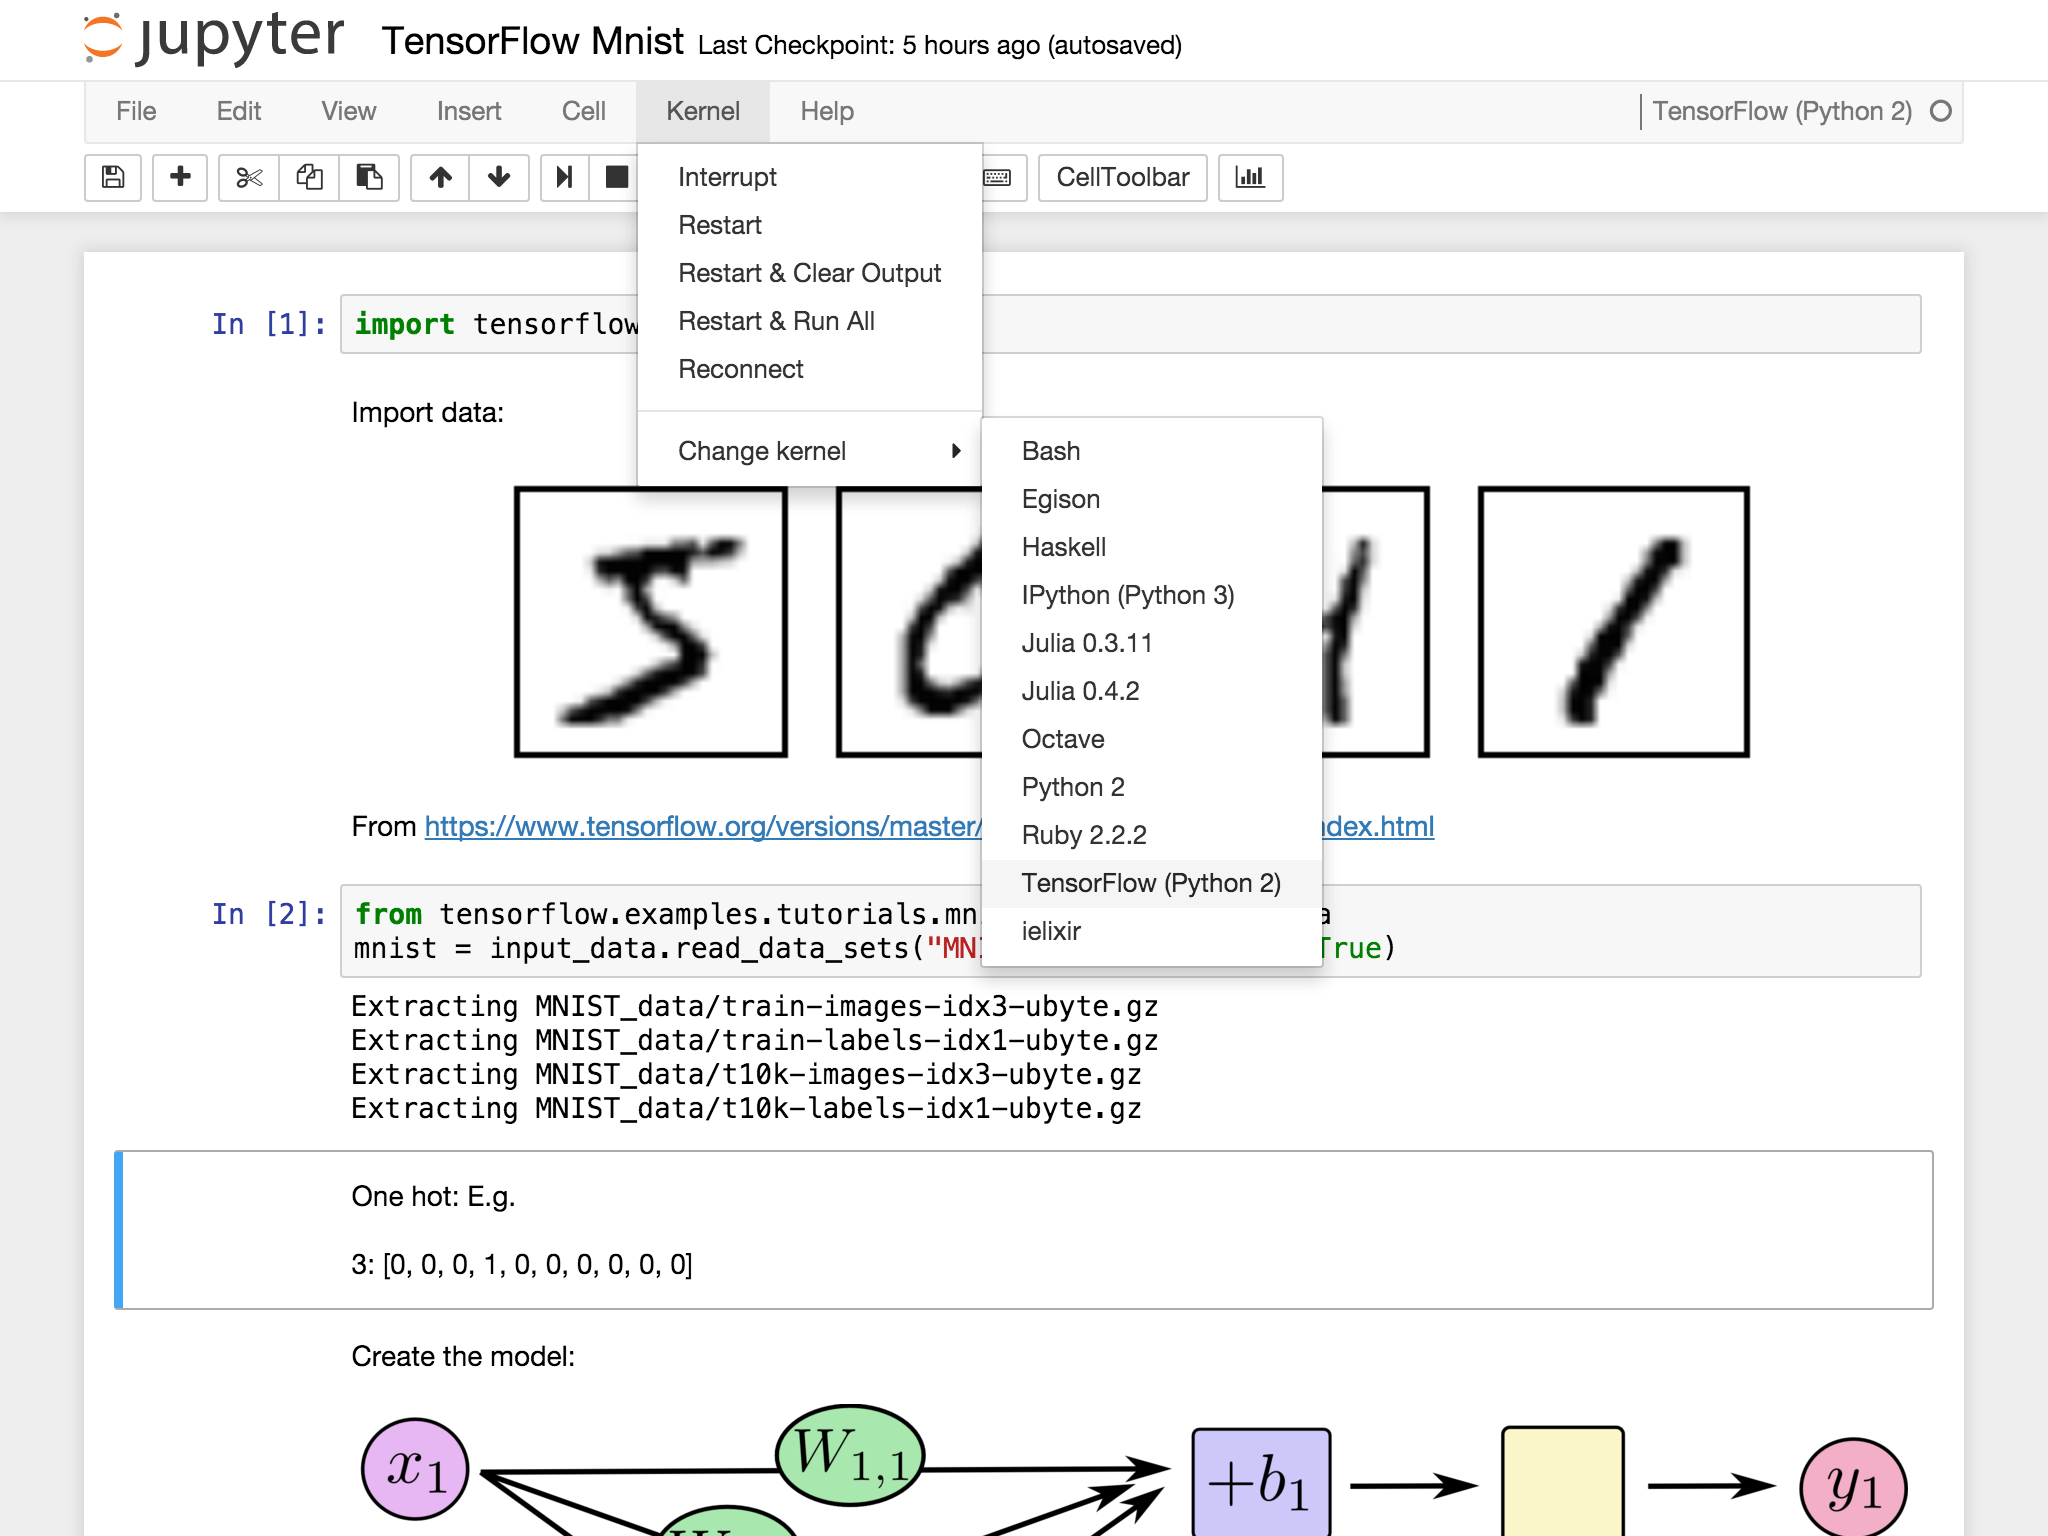This screenshot has width=2048, height=1536.
Task: Run the current cell with the run icon
Action: coord(564,178)
